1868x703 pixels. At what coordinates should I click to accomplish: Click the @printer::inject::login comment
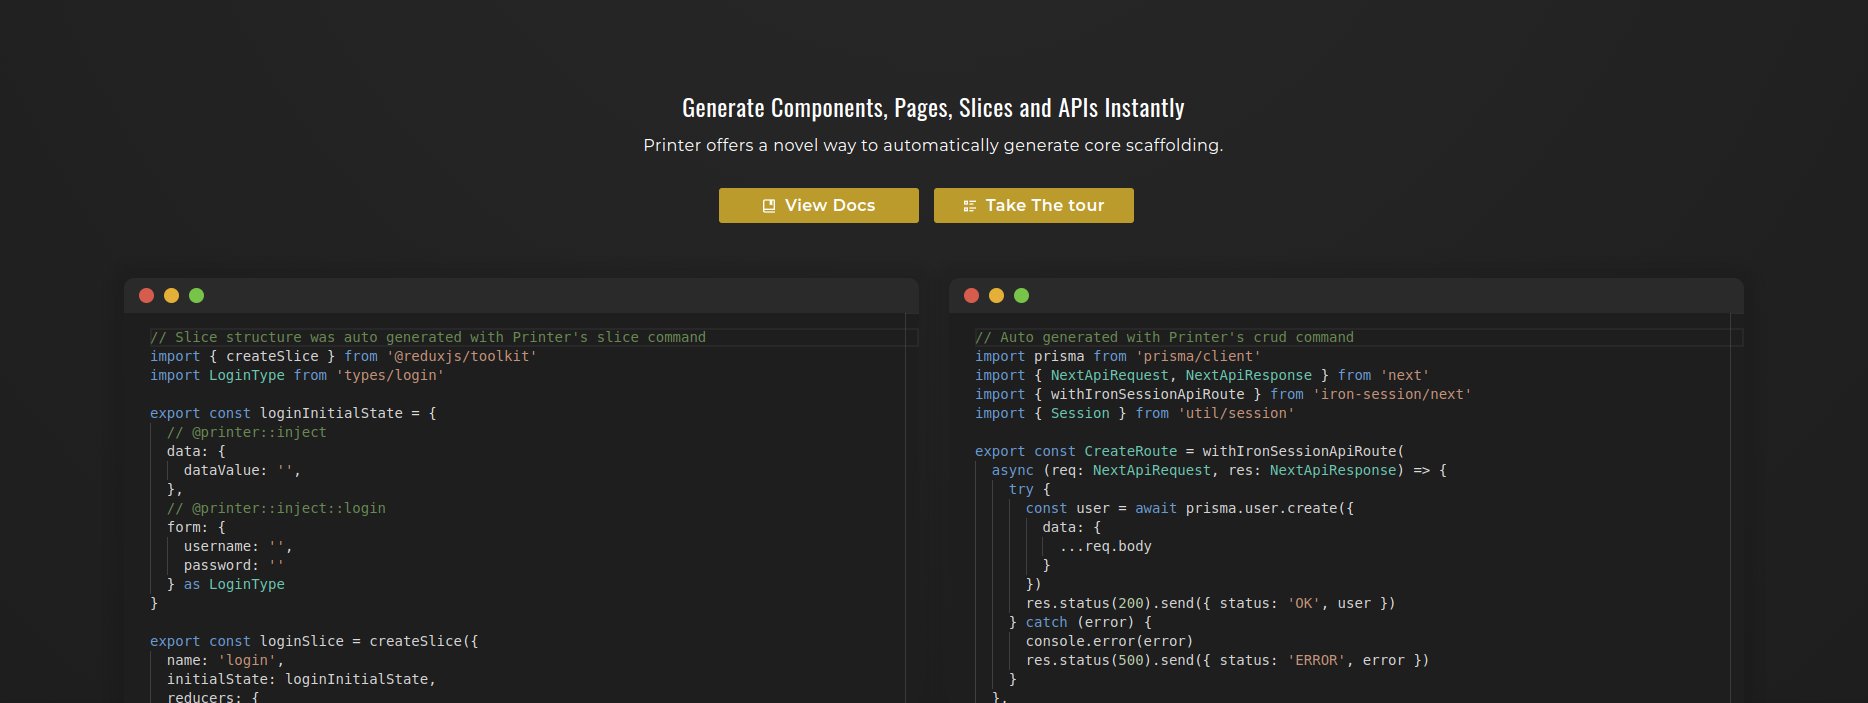pyautogui.click(x=276, y=508)
